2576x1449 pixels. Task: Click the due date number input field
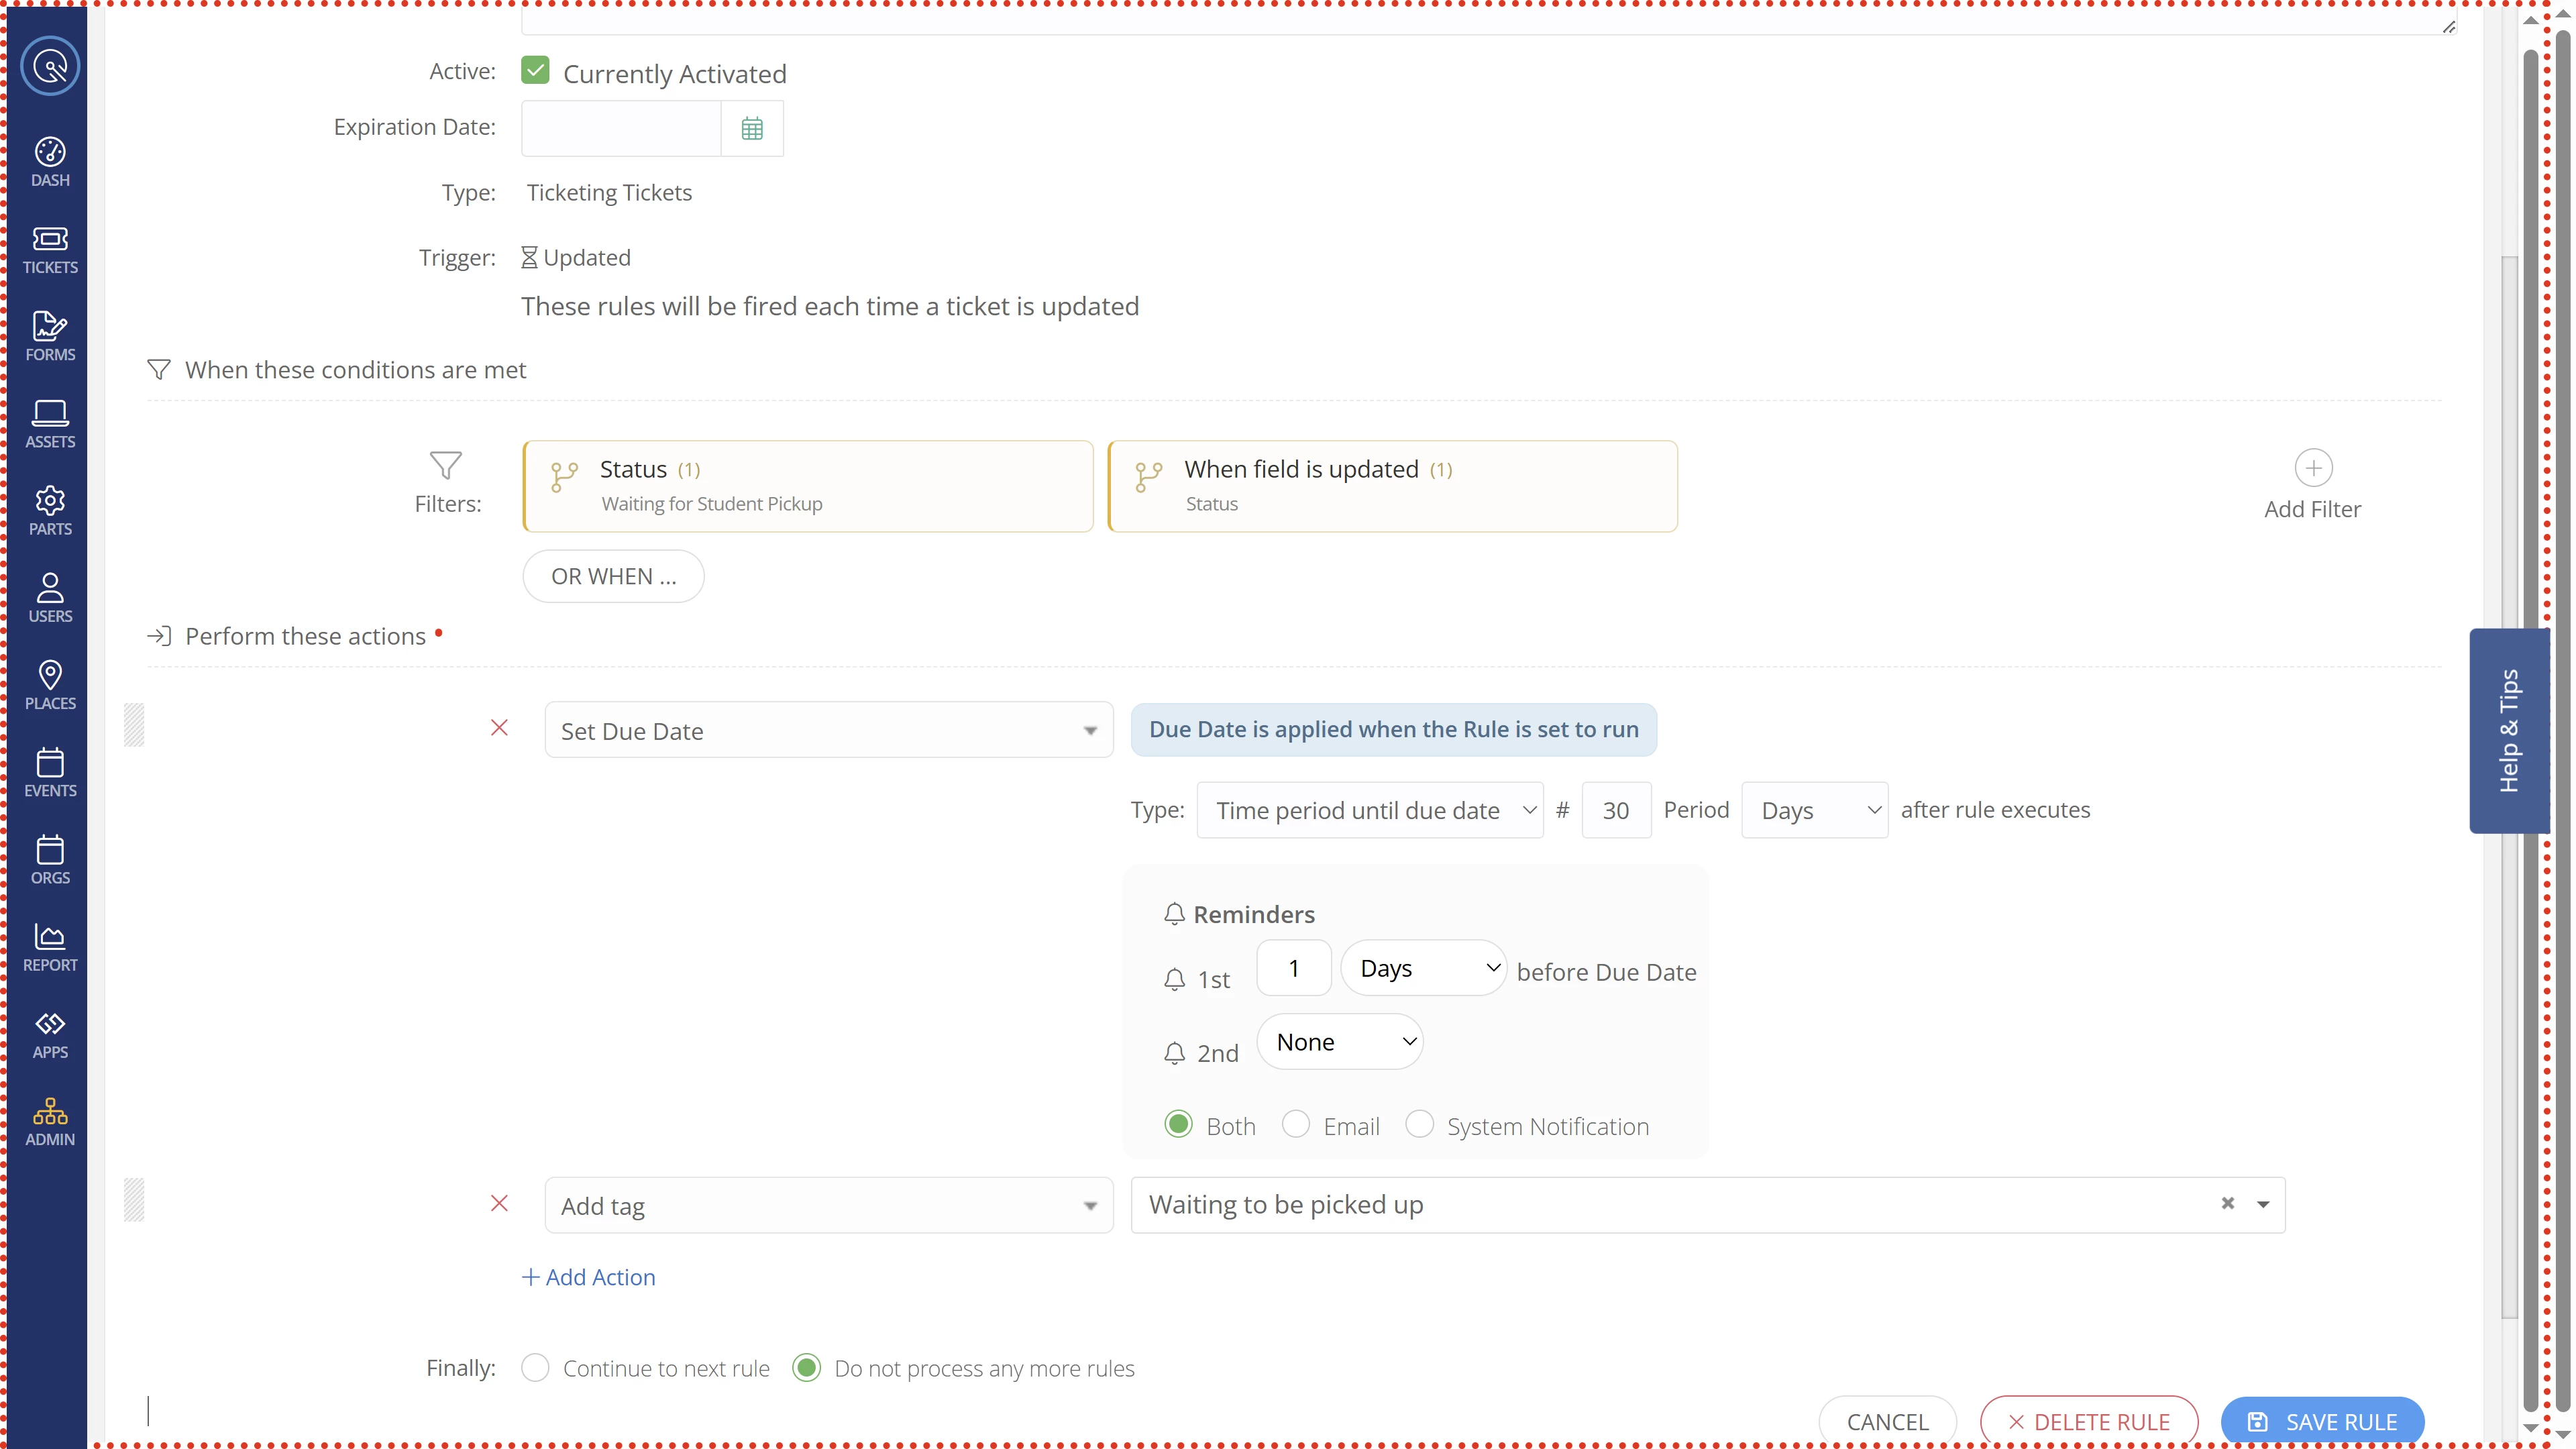point(1616,810)
